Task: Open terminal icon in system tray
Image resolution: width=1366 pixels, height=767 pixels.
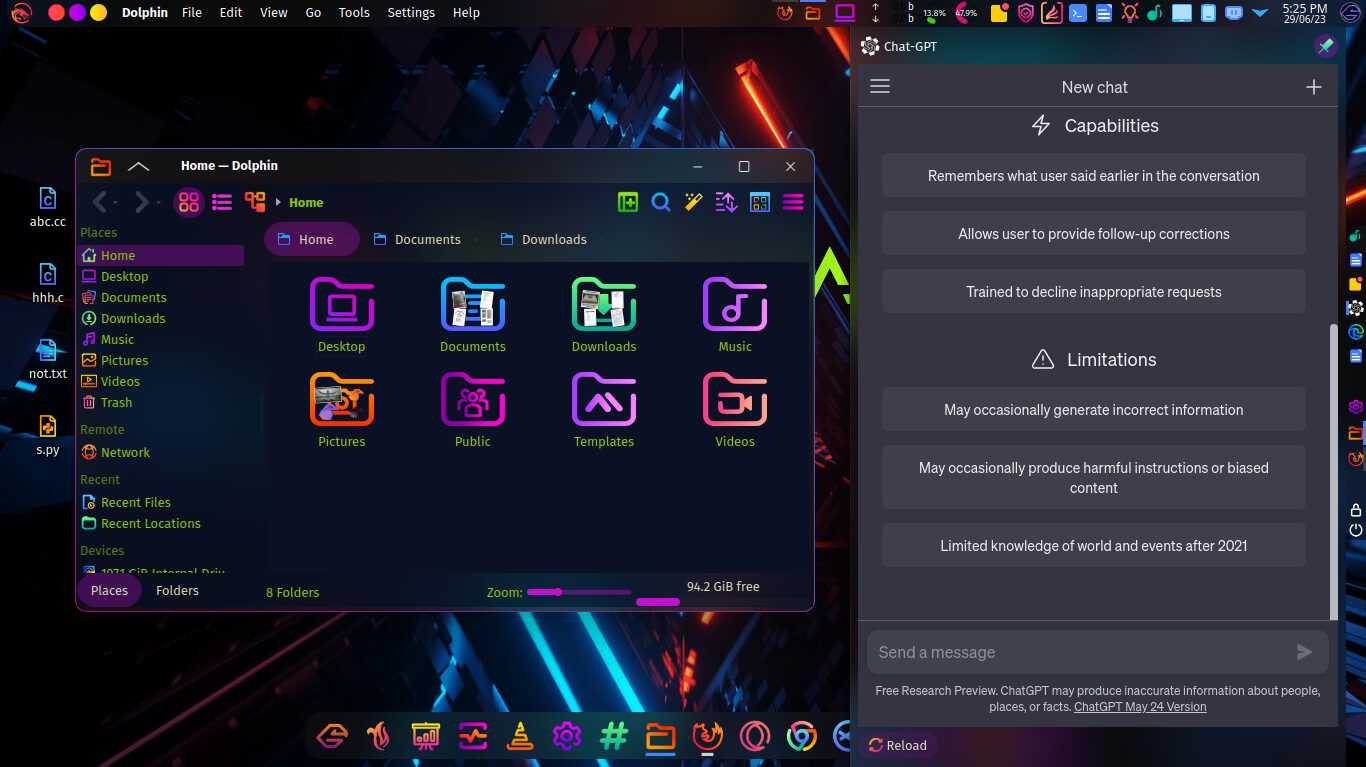Action: coord(1078,13)
